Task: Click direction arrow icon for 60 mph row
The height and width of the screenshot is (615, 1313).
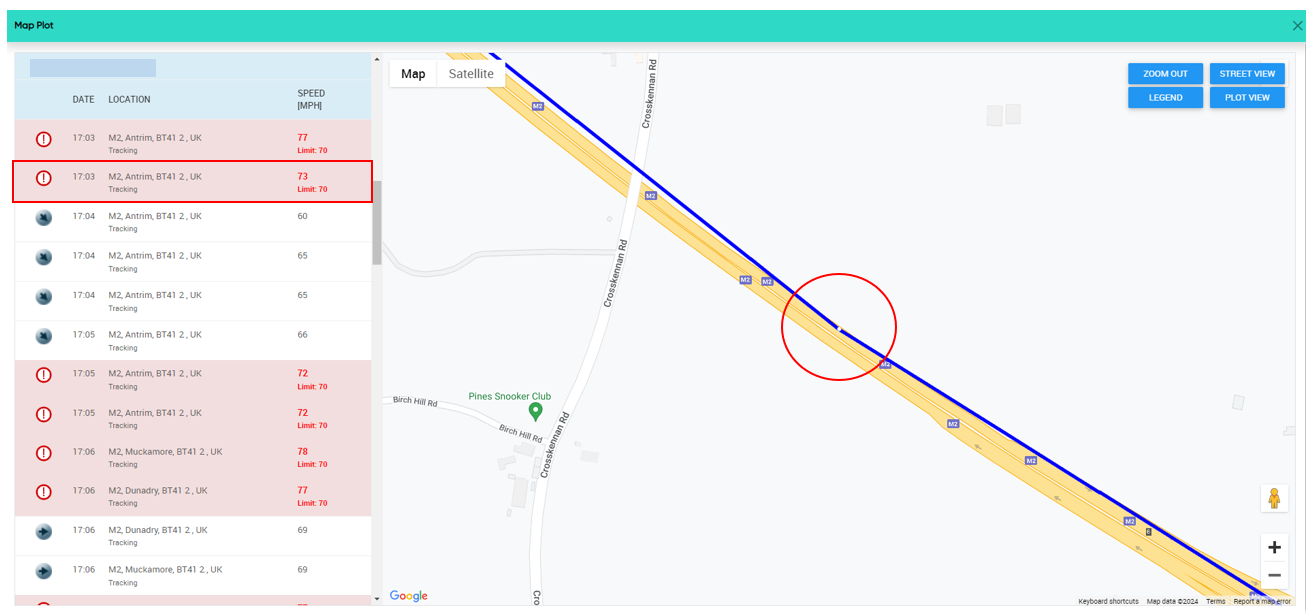Action: click(x=44, y=218)
